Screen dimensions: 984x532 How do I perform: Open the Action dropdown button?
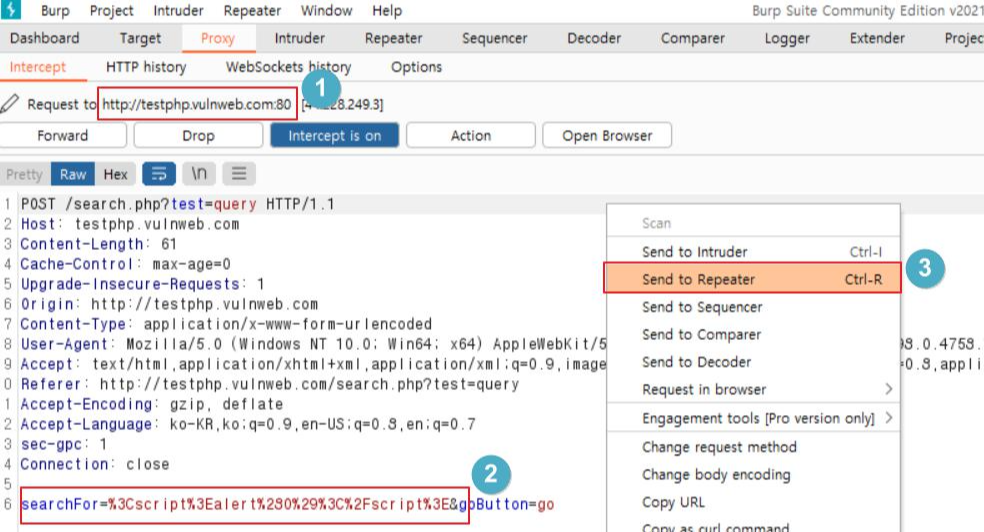coord(471,136)
